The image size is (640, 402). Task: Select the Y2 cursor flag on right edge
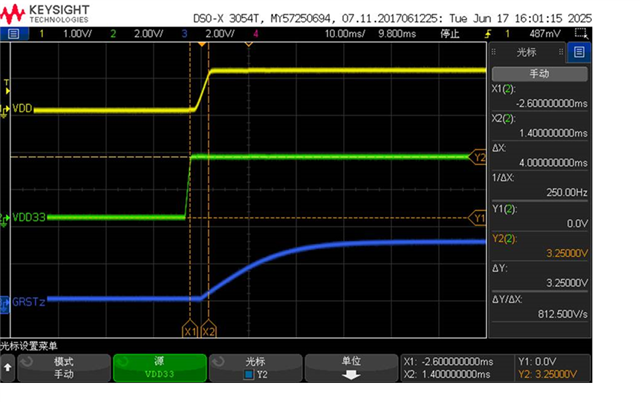coord(478,158)
